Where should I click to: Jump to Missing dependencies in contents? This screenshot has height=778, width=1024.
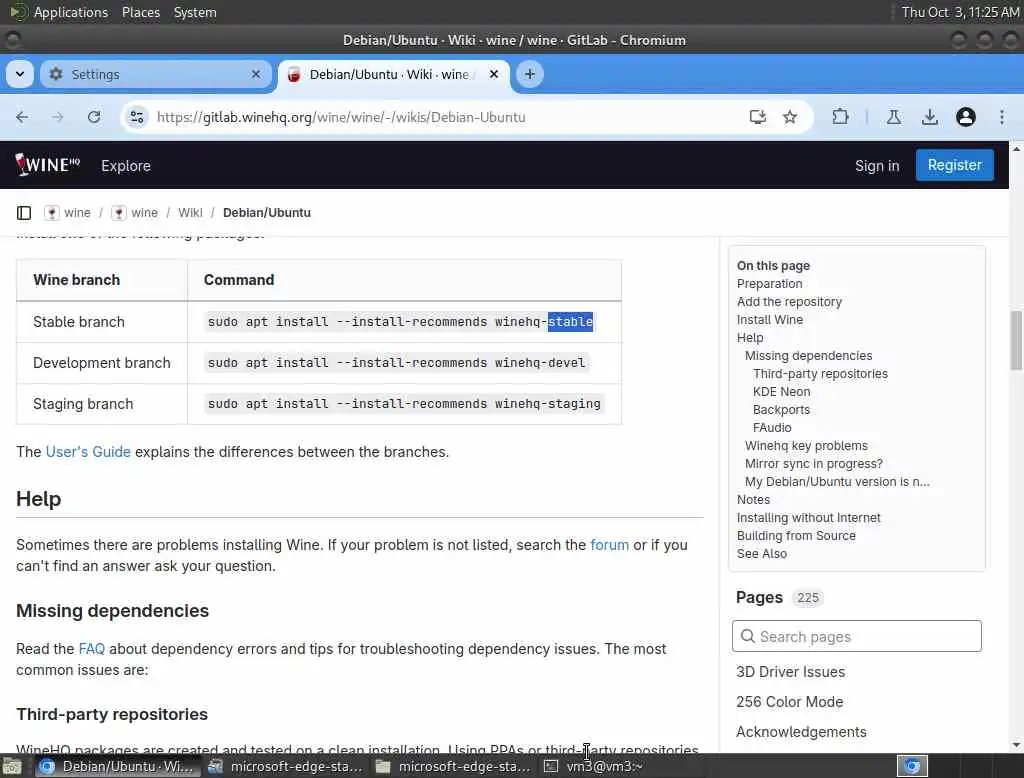[808, 356]
